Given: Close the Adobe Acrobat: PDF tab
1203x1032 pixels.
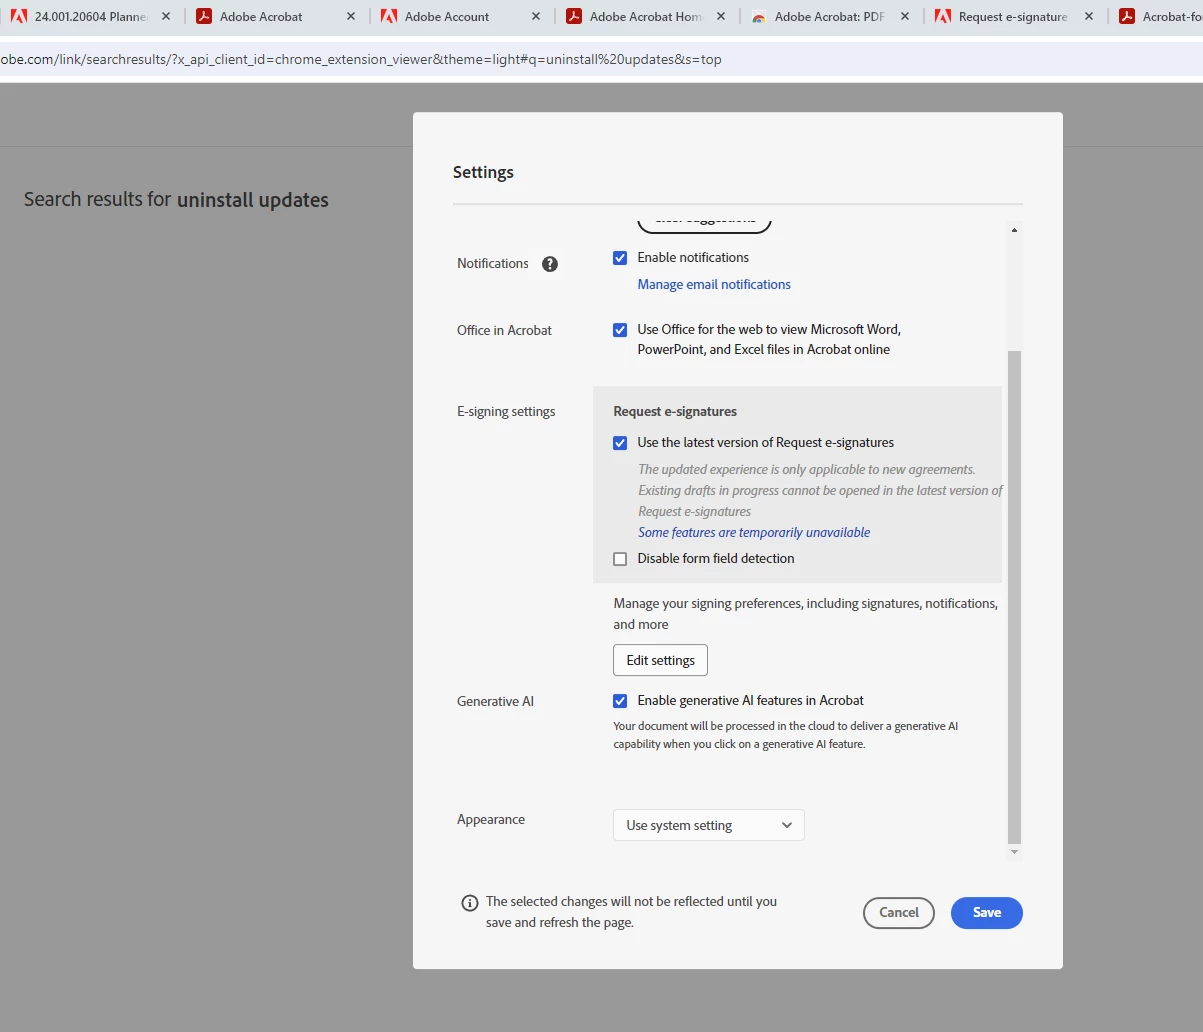Looking at the screenshot, I should (905, 17).
